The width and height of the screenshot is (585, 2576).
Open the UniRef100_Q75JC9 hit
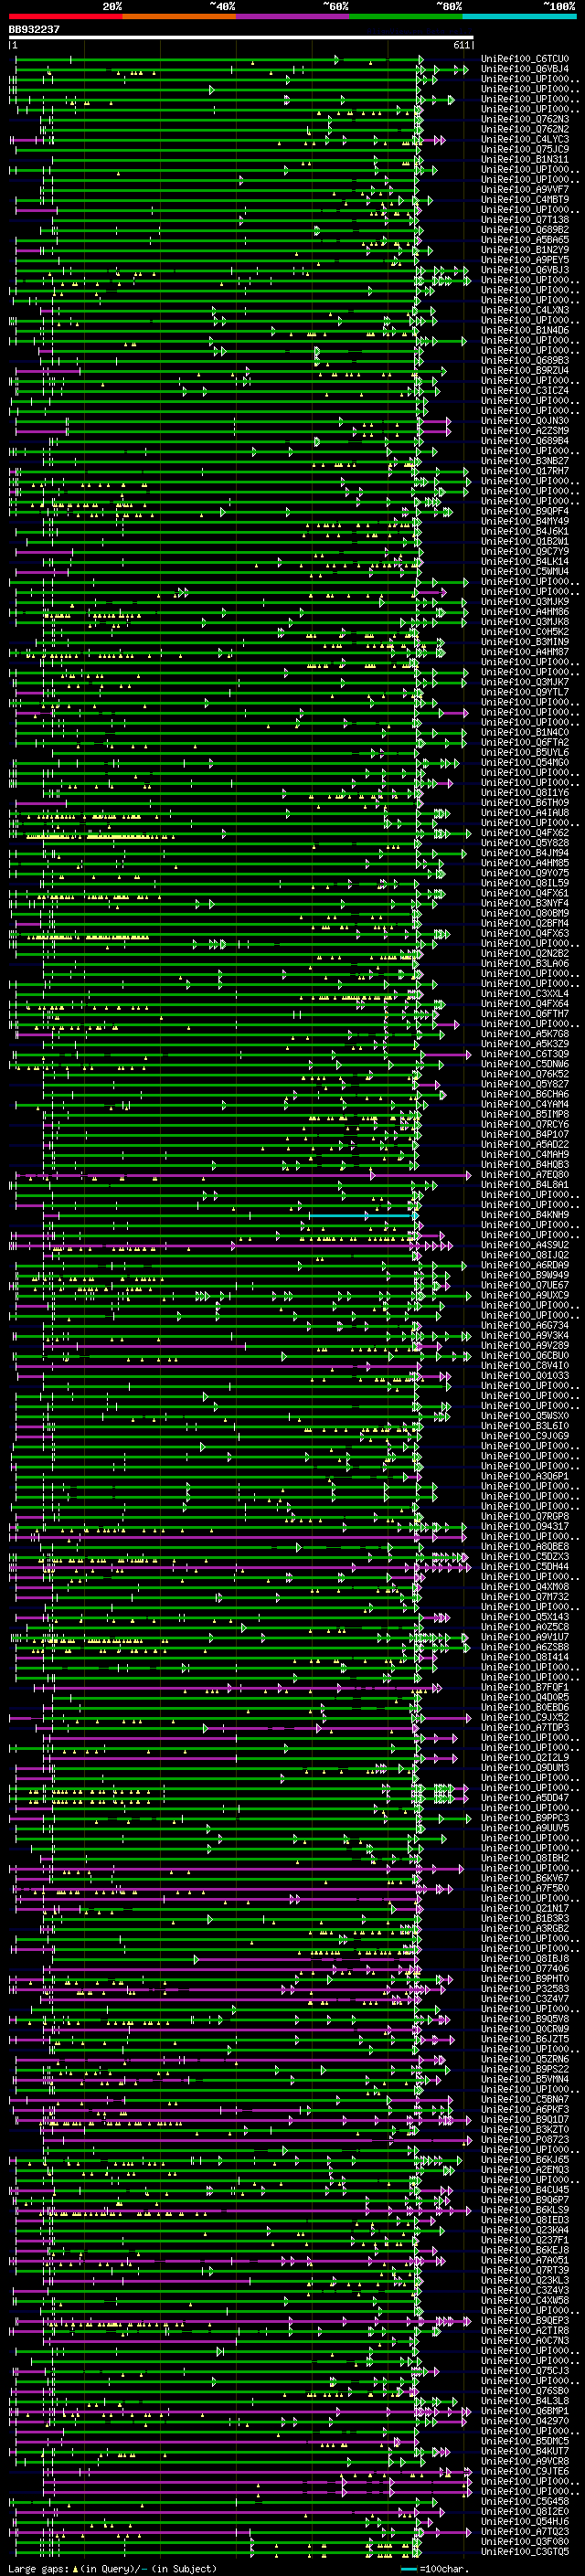click(x=525, y=149)
